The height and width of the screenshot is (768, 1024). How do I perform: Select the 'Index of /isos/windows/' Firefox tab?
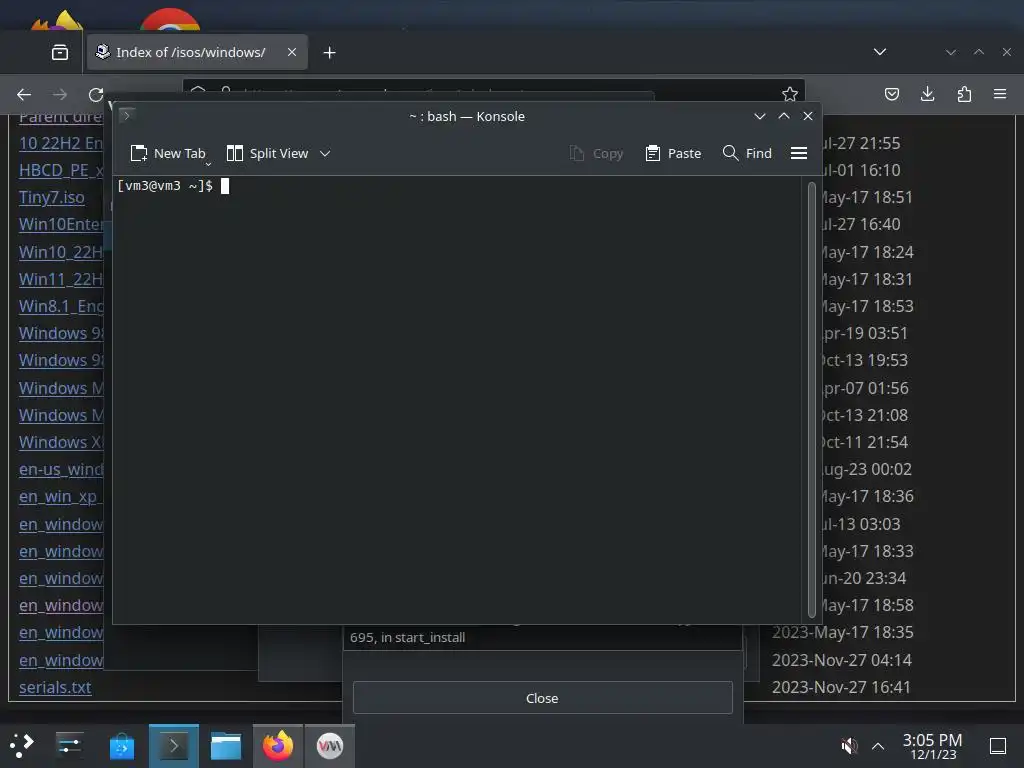tap(197, 52)
